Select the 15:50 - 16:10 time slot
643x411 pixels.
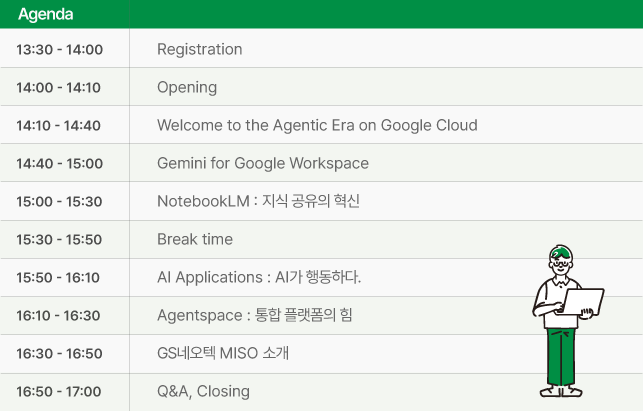(58, 278)
